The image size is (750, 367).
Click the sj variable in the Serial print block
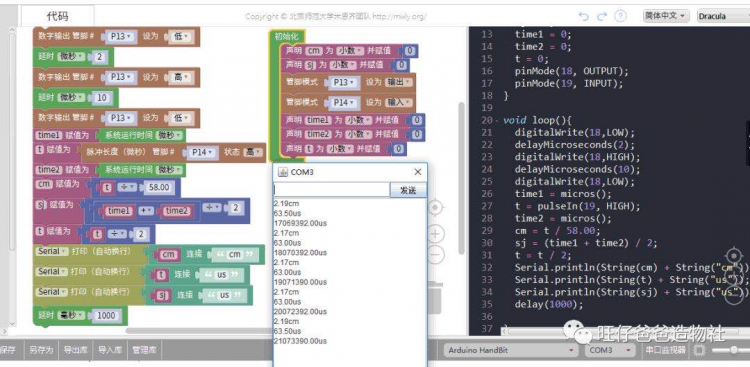162,296
